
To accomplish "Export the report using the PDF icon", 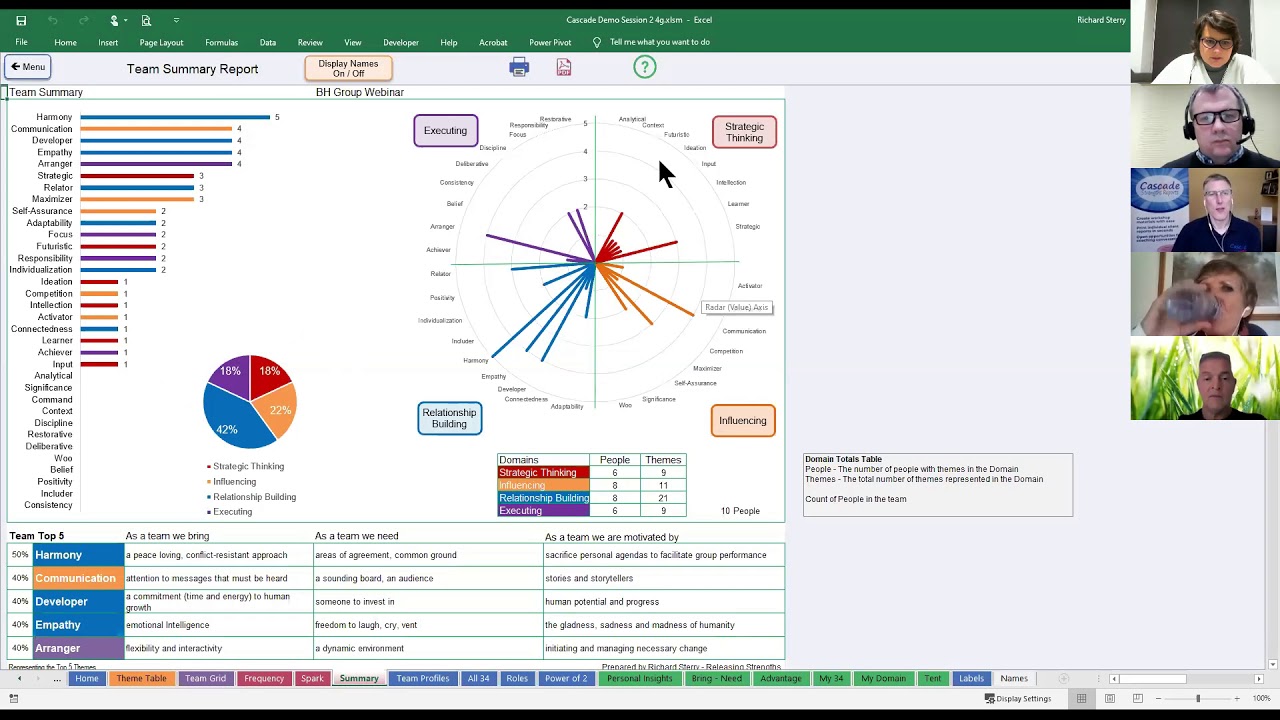I will (x=564, y=67).
